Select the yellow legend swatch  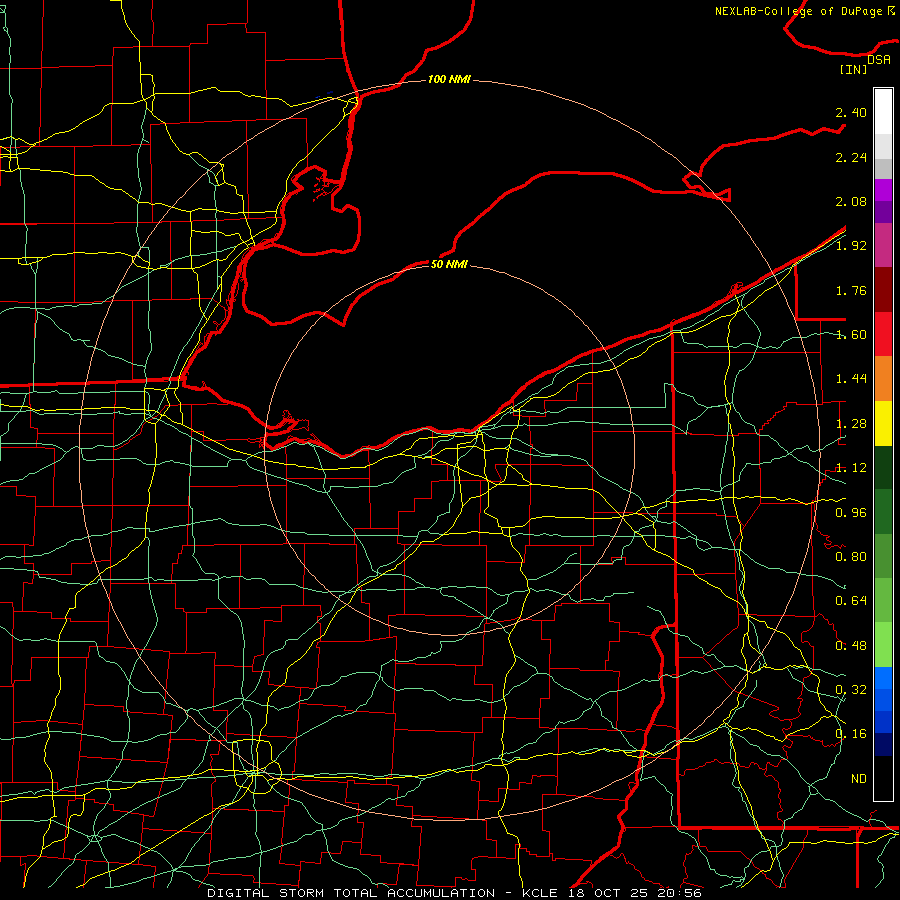click(883, 423)
